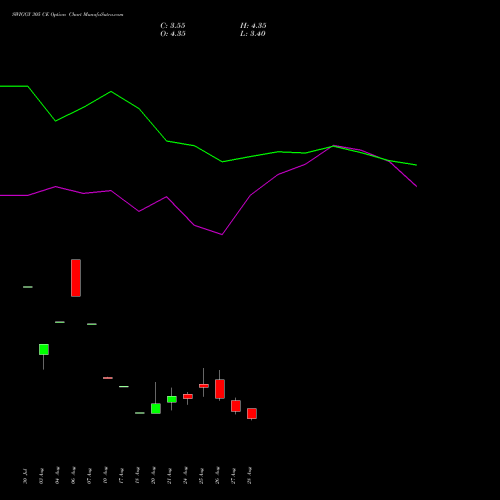
Task: Click the "24 Aug" date axis label
Action: (x=186, y=476)
